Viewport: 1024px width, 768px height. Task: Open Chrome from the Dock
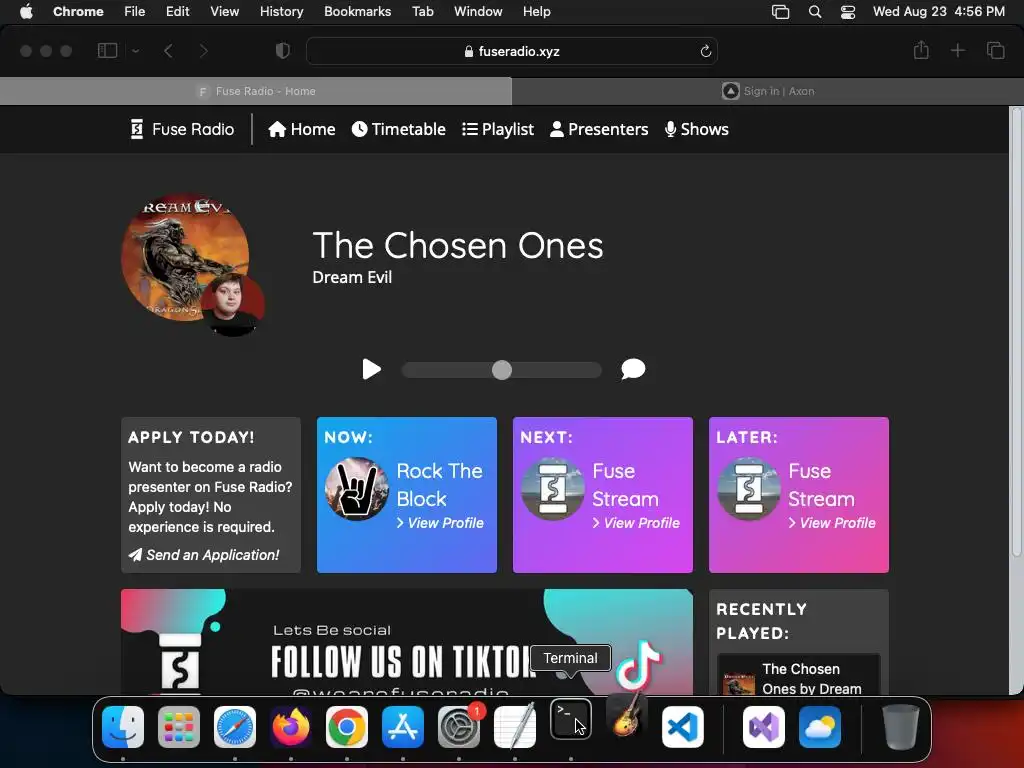click(347, 727)
